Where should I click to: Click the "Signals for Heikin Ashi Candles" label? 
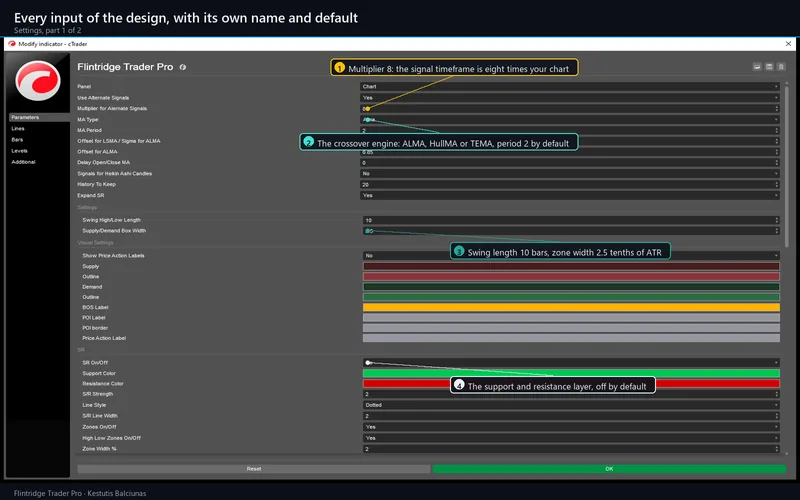[115, 173]
